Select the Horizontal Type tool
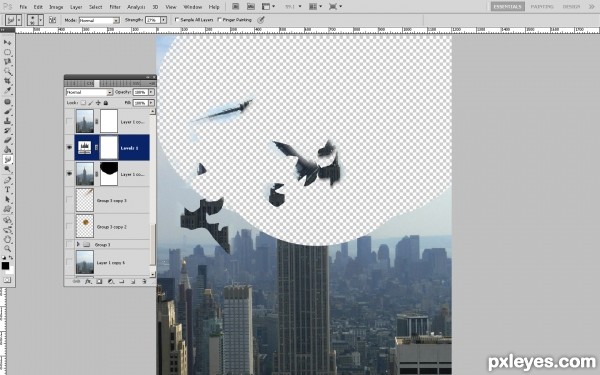Viewport: 600px width, 375px height. click(x=7, y=189)
